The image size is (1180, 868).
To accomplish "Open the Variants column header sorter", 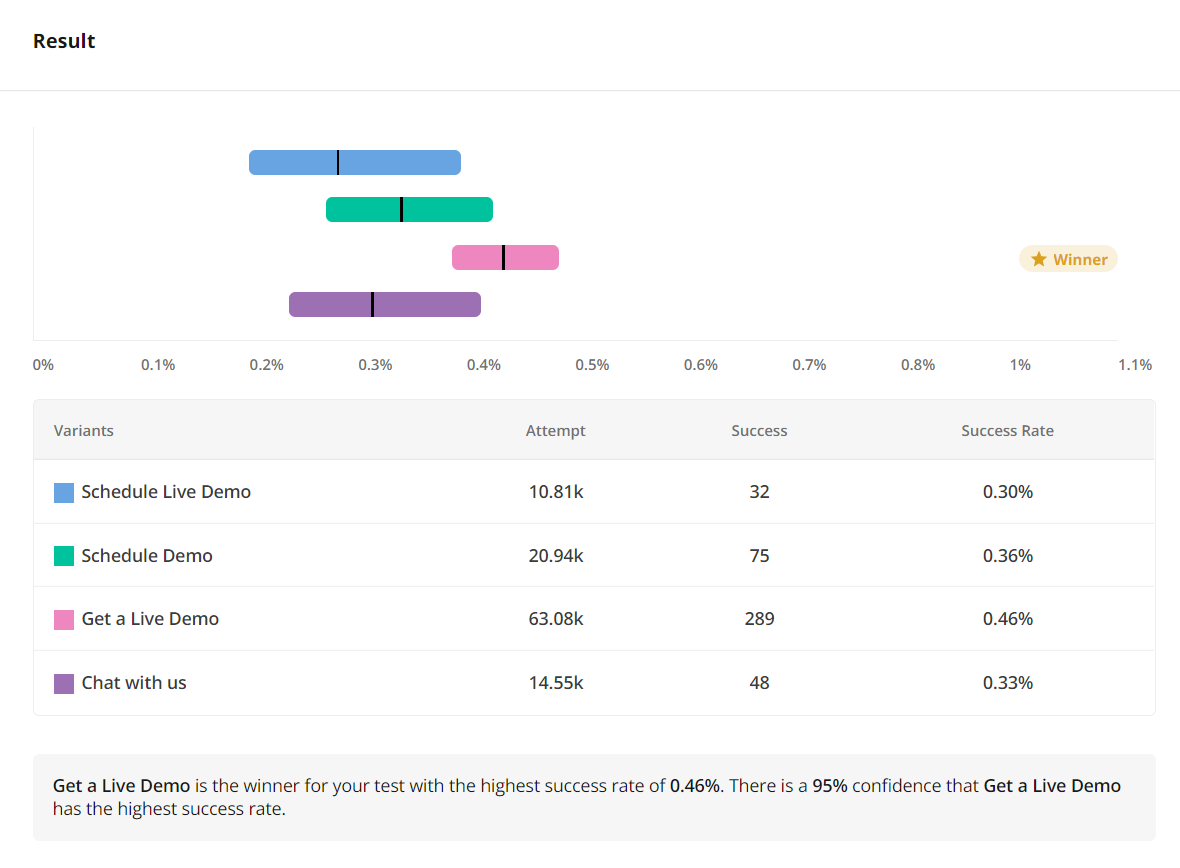I will point(84,430).
